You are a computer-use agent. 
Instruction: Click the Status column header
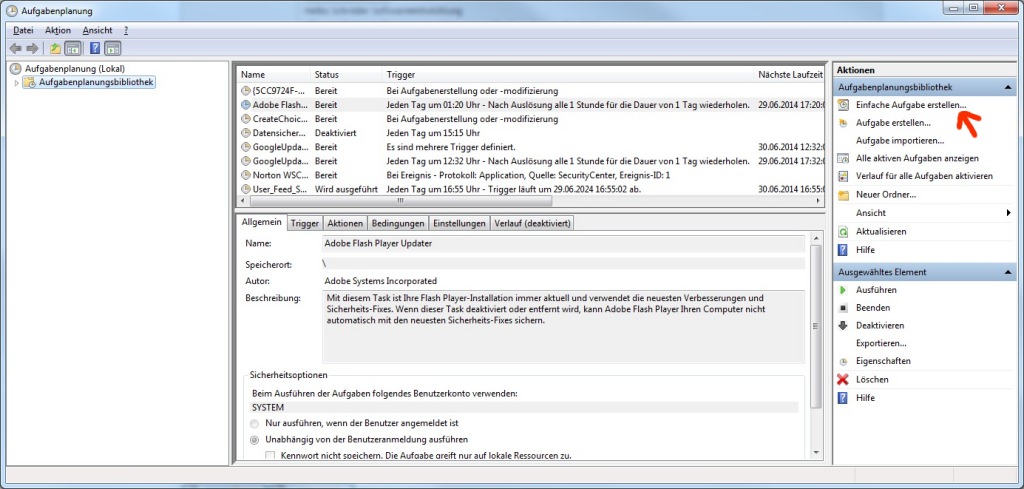[x=346, y=75]
